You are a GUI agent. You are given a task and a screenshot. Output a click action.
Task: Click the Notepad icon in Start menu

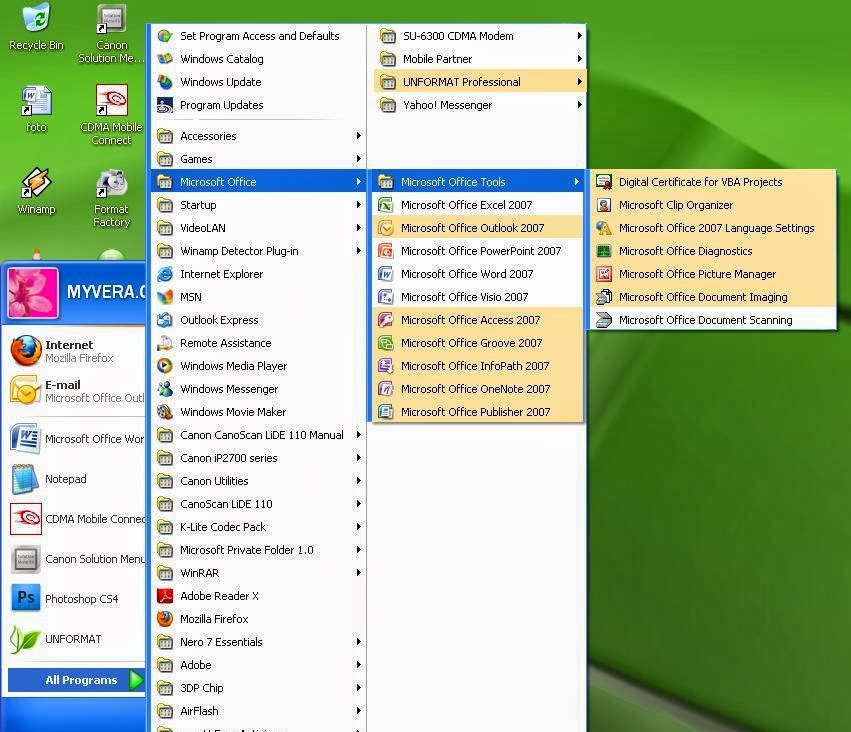[x=26, y=479]
